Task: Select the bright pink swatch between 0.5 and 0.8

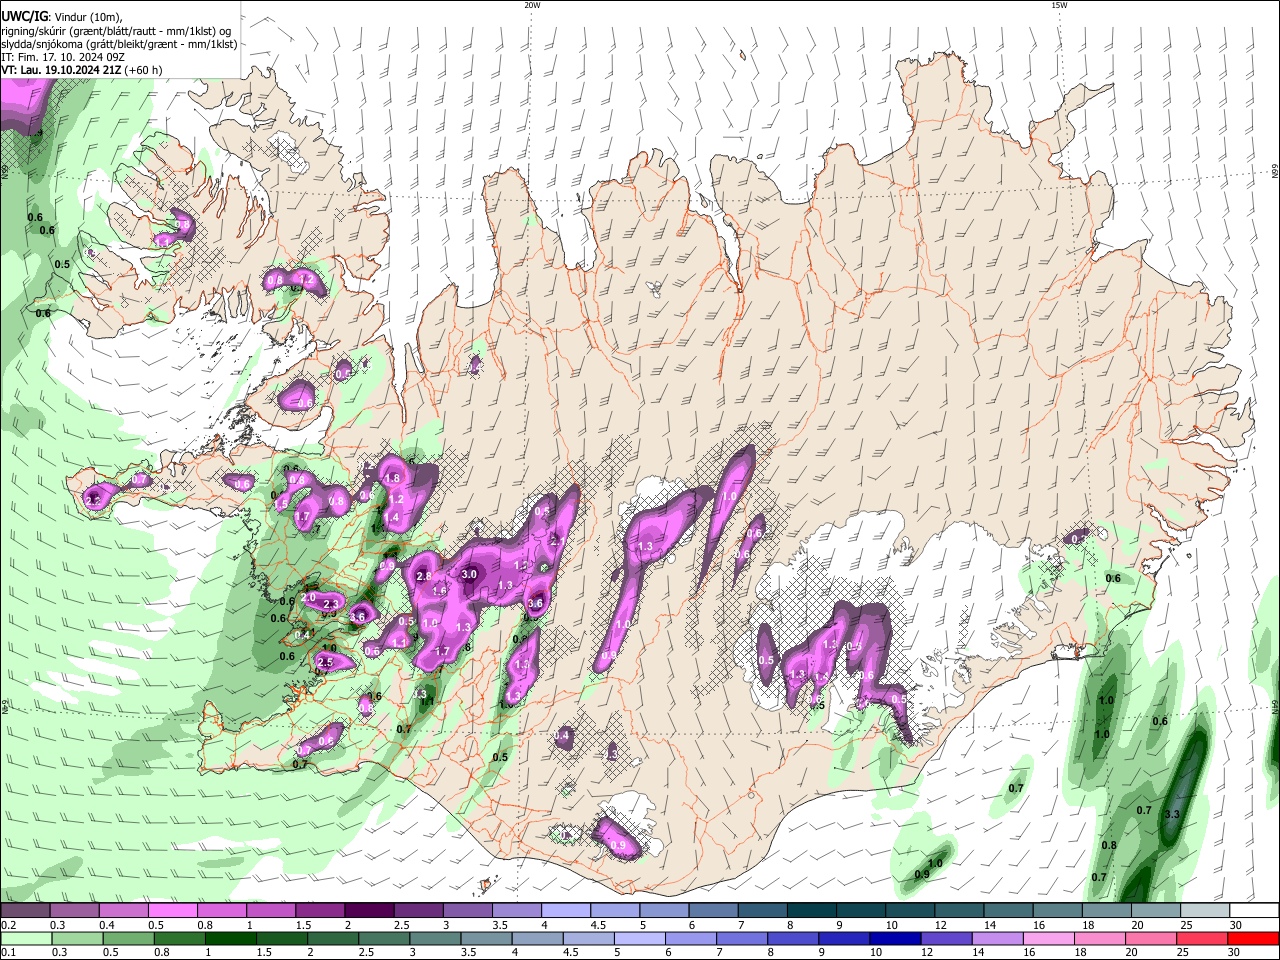Action: point(174,910)
